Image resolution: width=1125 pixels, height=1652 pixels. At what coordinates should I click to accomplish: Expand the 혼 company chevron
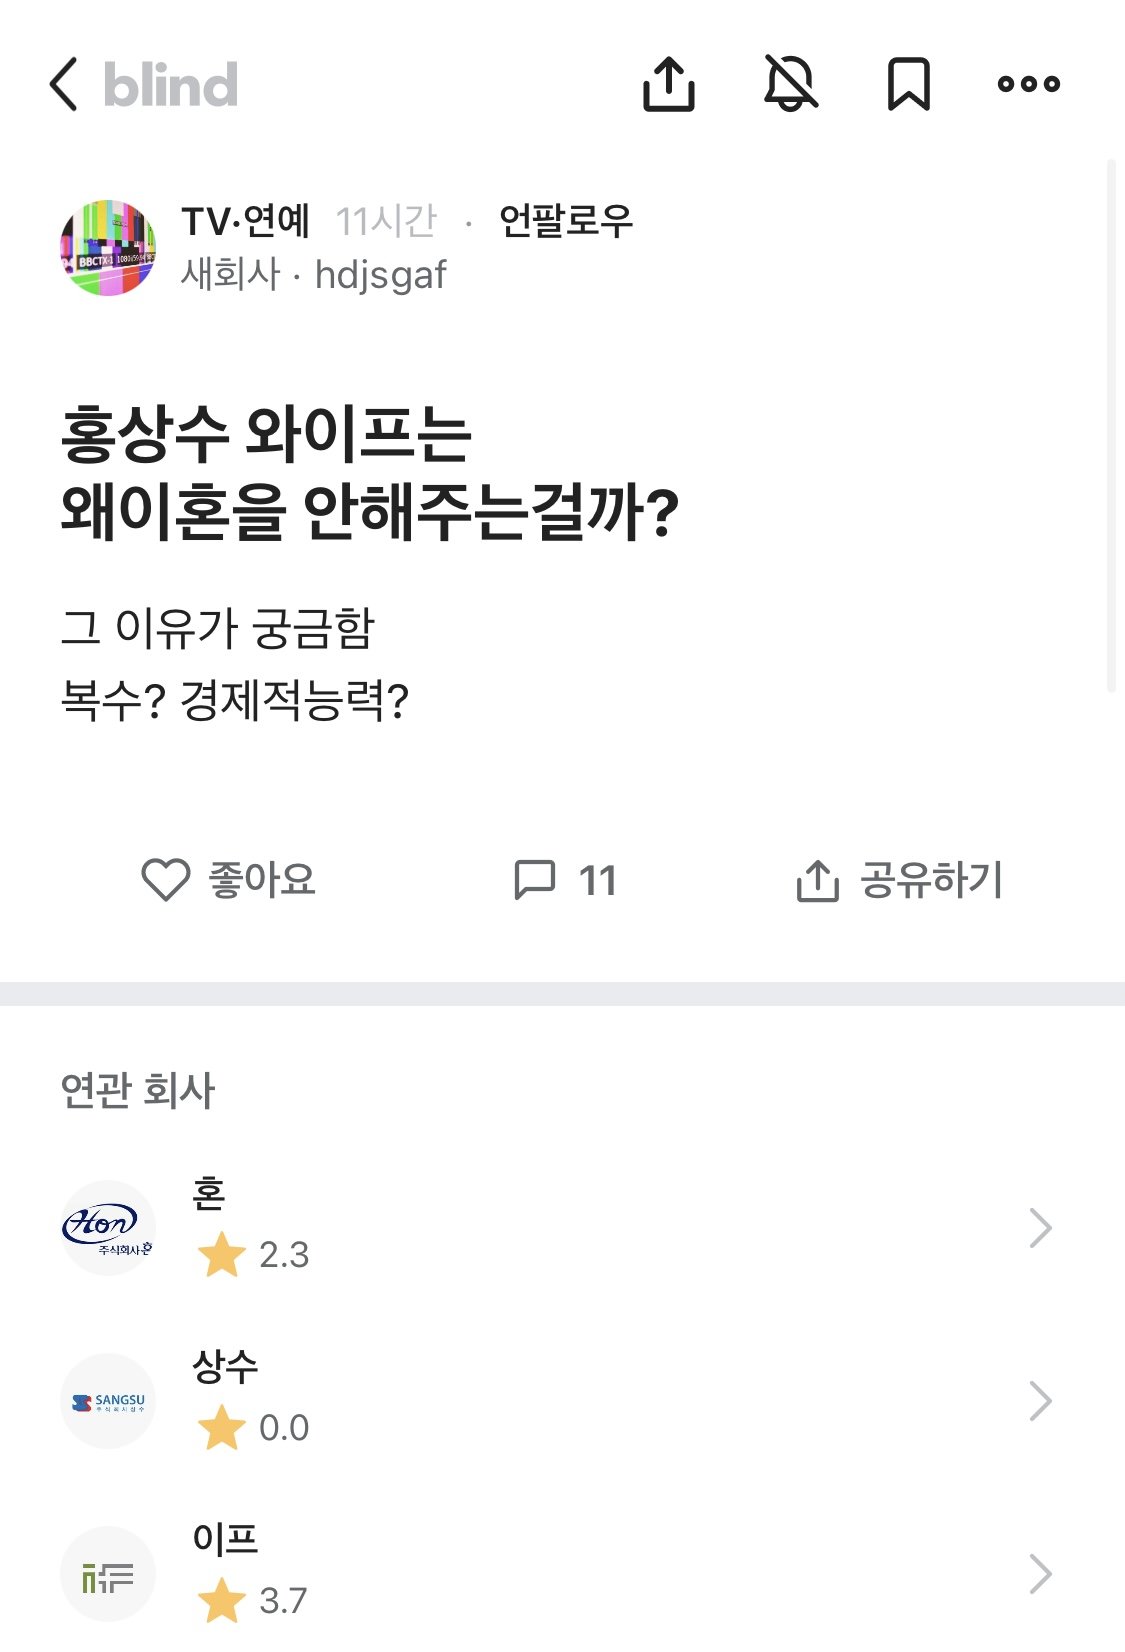(x=1040, y=1228)
